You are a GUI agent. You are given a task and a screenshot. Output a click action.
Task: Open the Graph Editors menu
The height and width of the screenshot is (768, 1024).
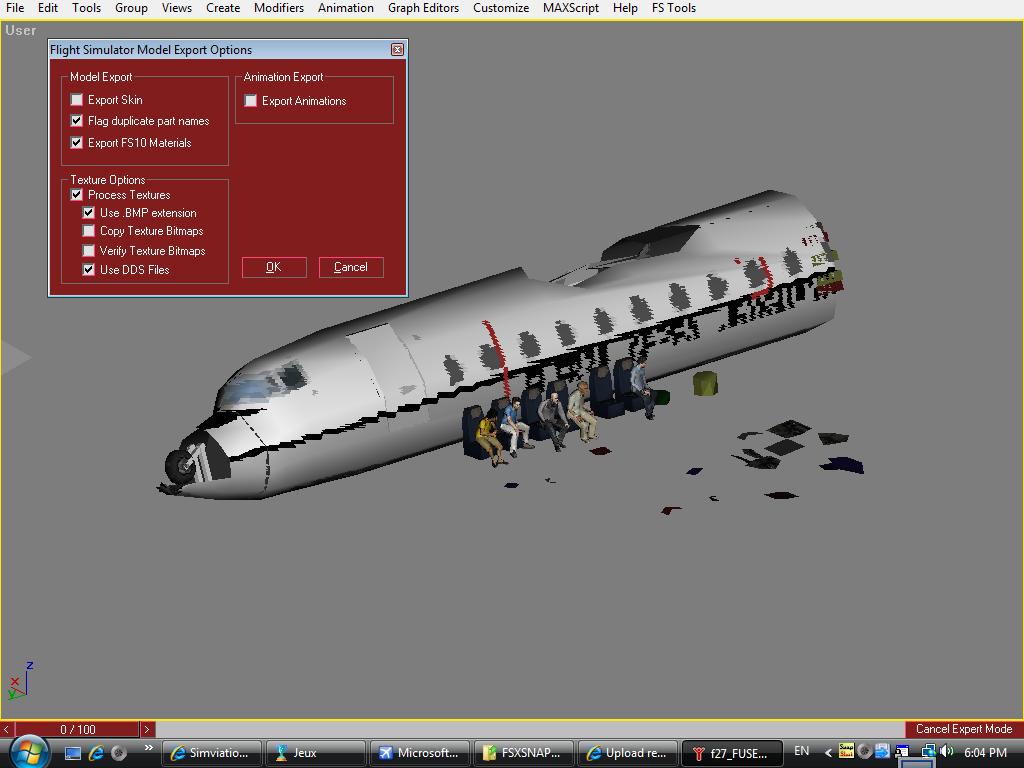point(423,8)
